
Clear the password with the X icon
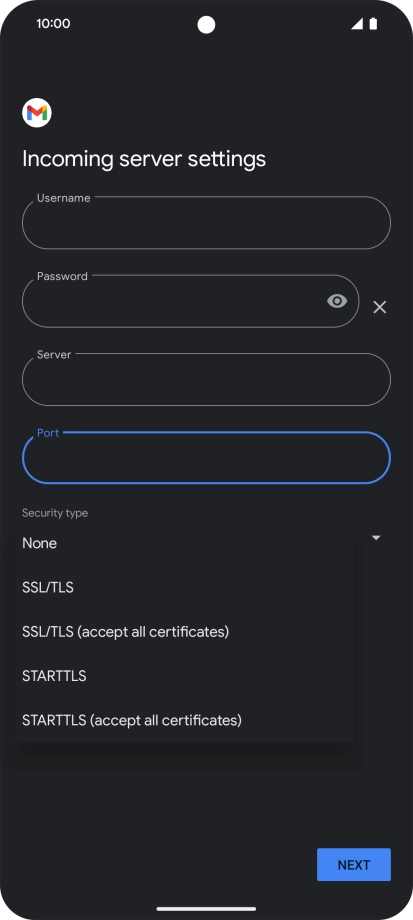point(380,307)
